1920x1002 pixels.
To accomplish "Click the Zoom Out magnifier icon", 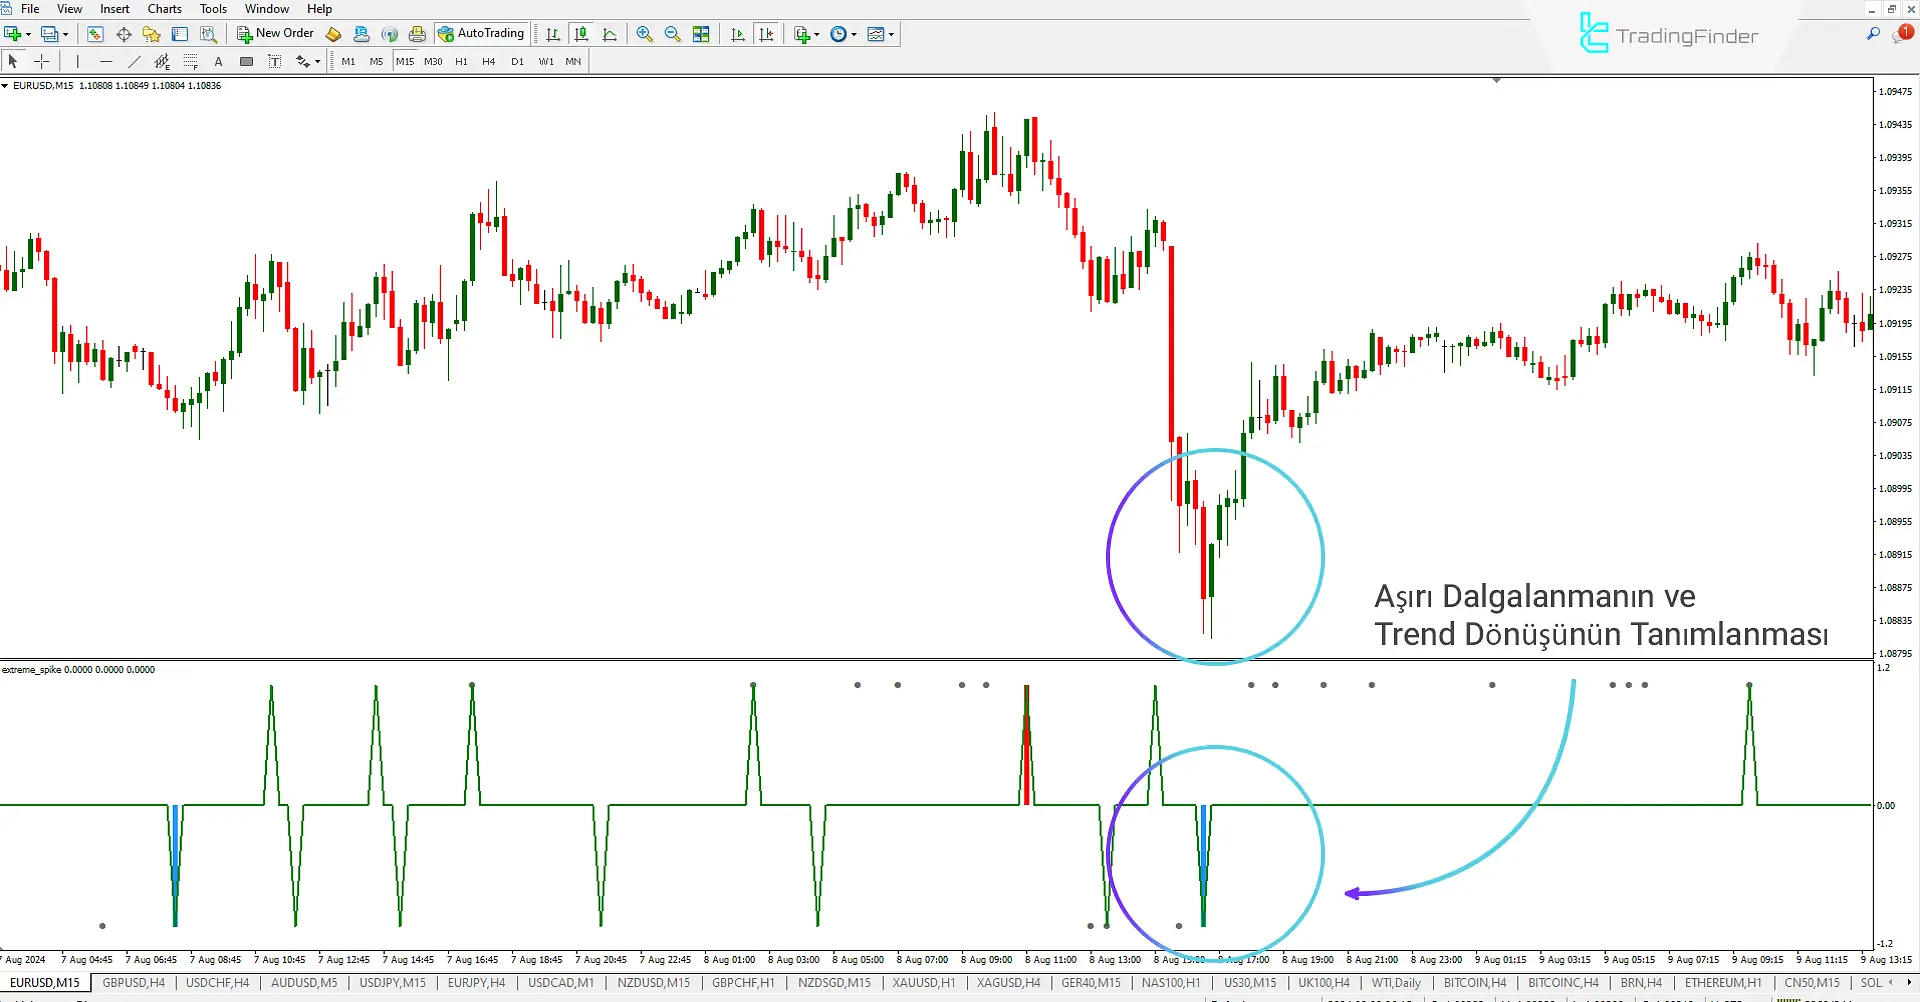I will coord(672,34).
